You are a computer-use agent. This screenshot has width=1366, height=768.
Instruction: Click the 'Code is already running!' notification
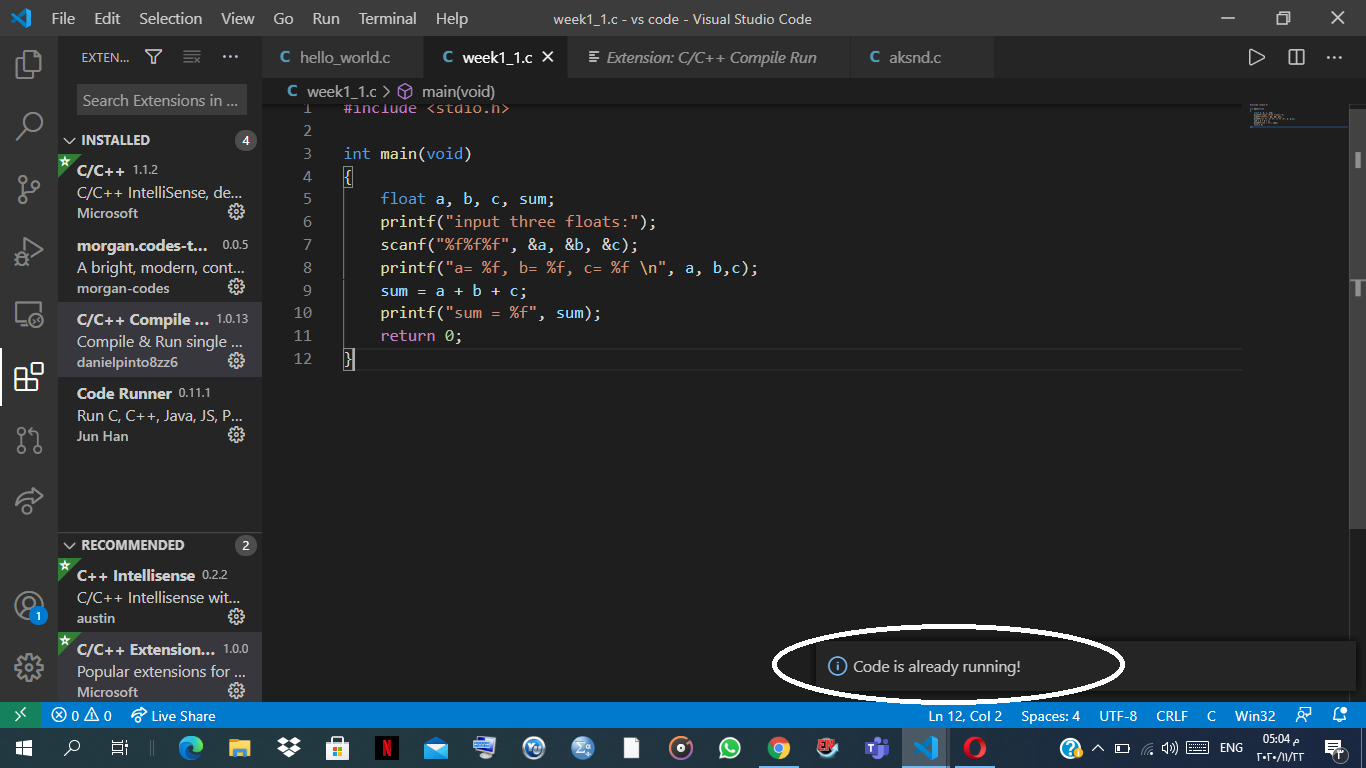tap(1086, 666)
